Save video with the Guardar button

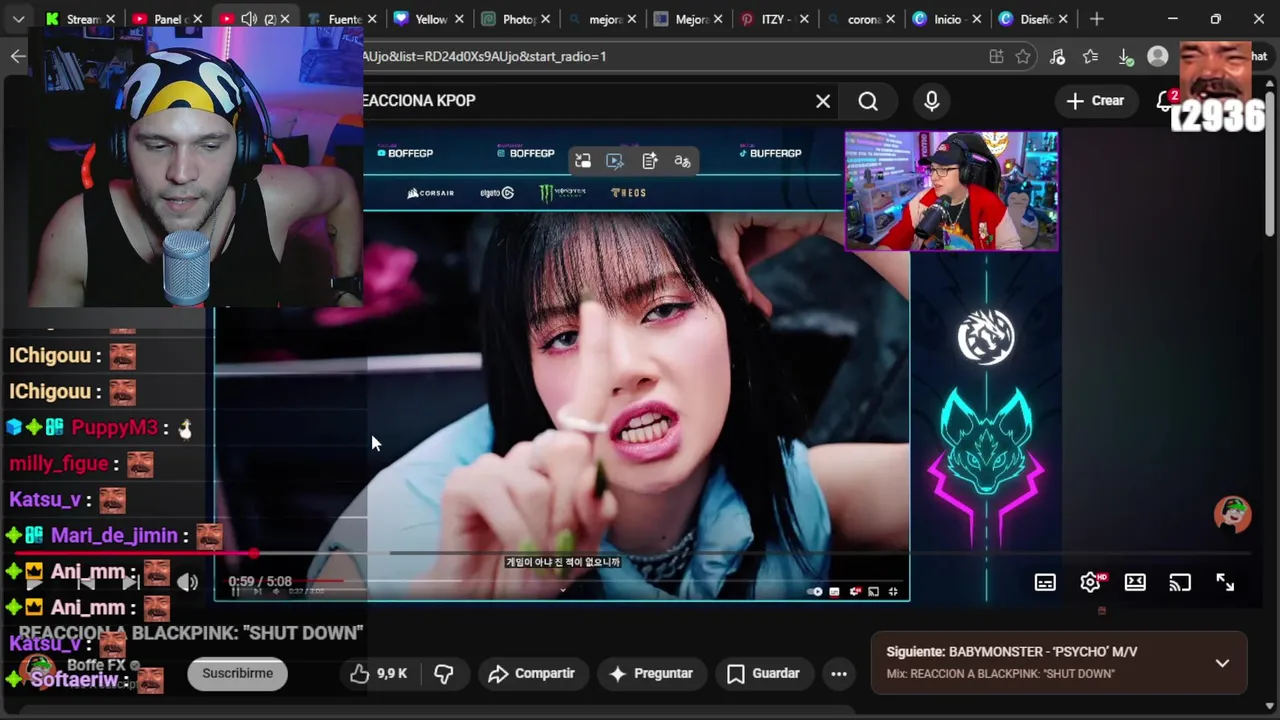[x=763, y=674]
